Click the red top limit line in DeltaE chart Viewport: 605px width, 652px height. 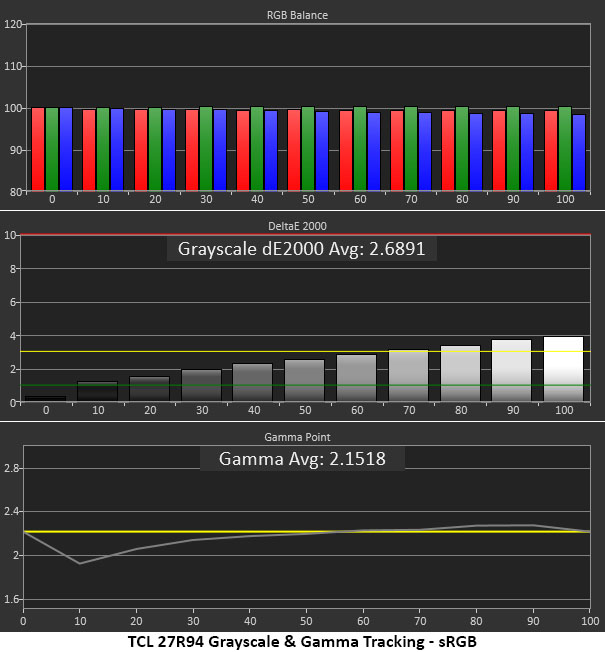[x=305, y=235]
